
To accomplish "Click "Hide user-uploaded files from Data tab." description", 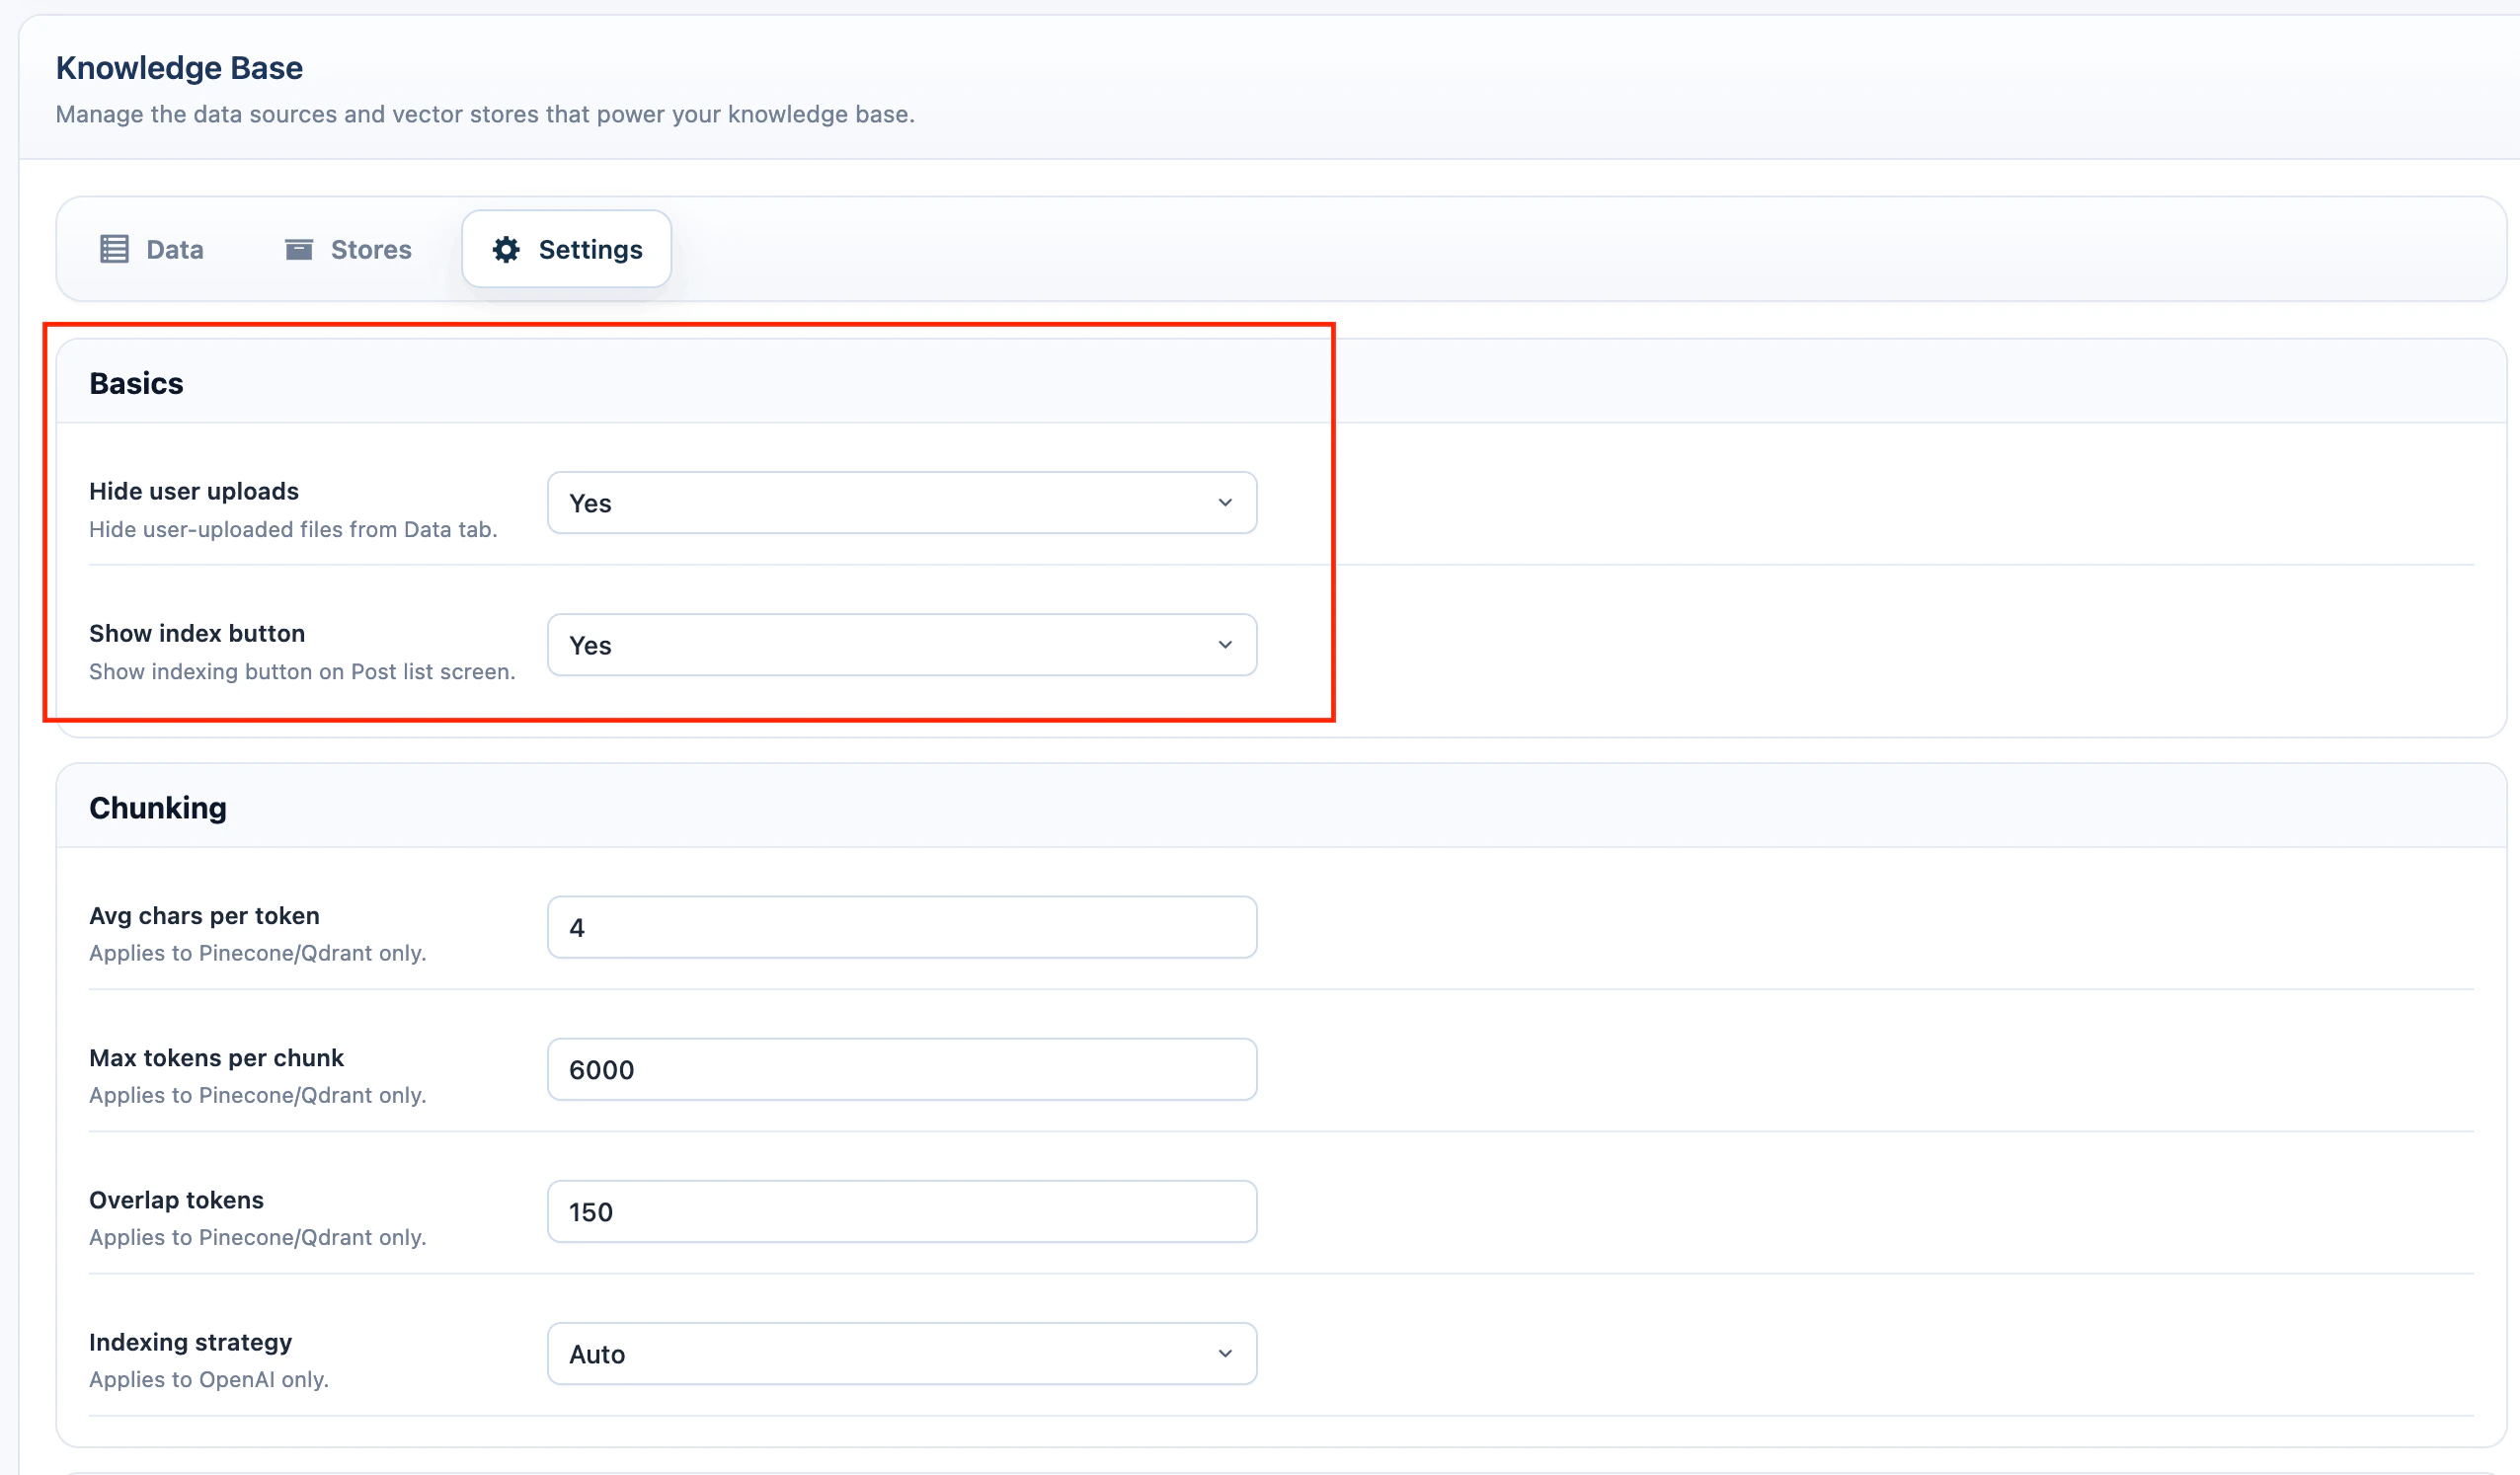I will pyautogui.click(x=293, y=529).
